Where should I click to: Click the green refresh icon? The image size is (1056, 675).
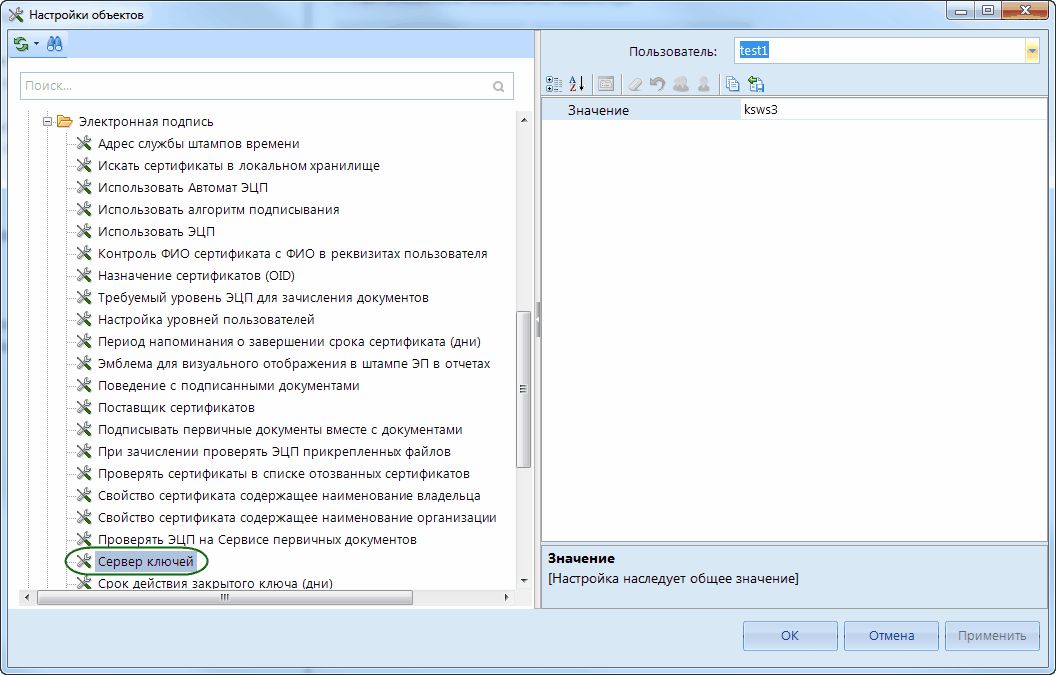[x=21, y=44]
